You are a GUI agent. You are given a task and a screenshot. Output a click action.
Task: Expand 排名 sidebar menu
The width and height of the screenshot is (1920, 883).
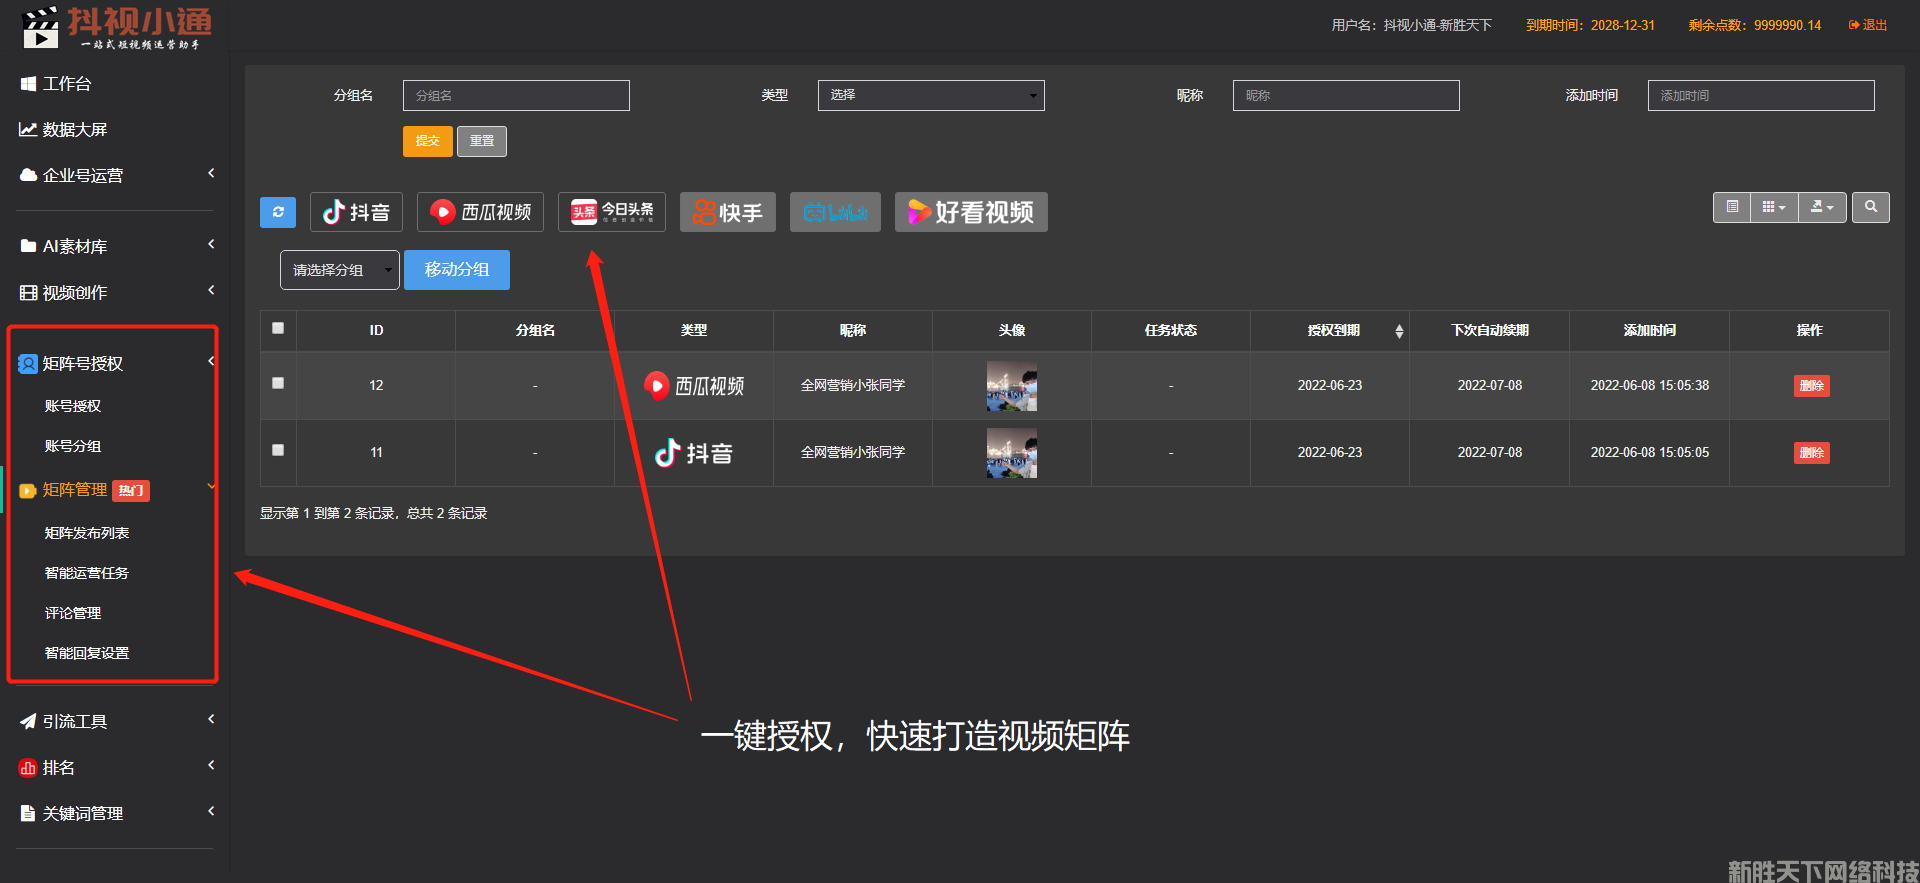115,767
